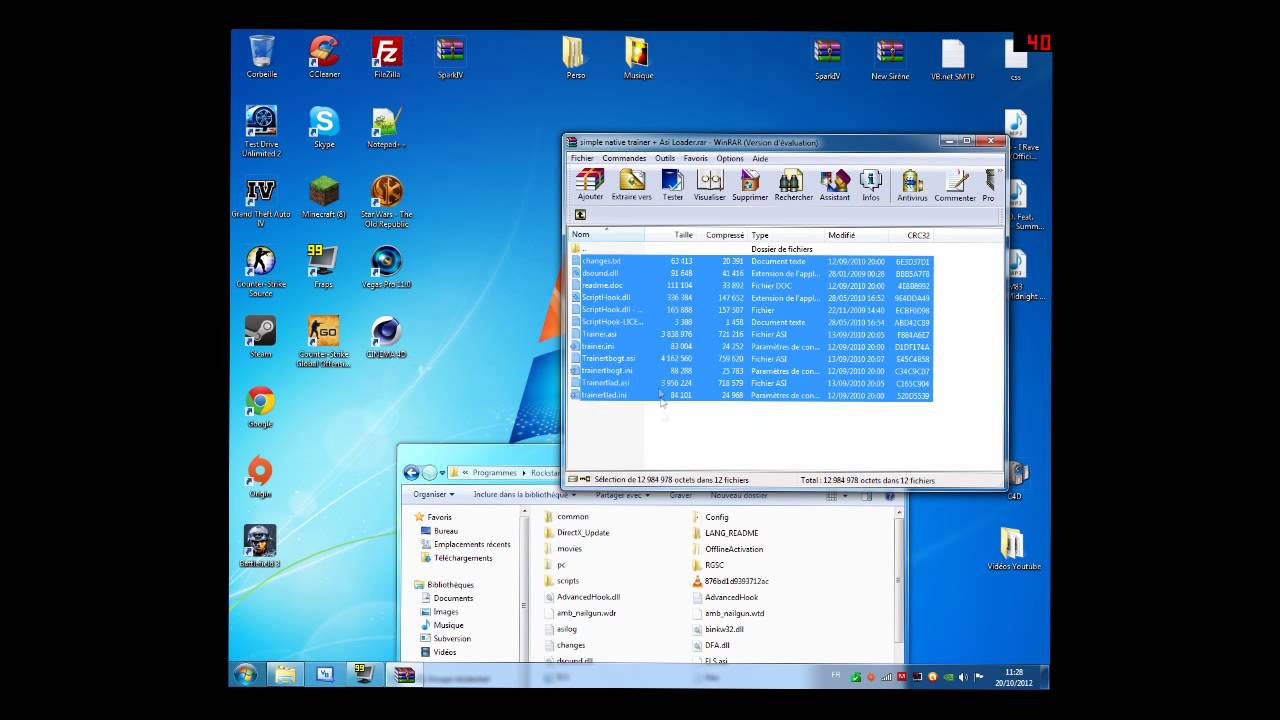Click the Extraire vers toolbar icon

631,185
